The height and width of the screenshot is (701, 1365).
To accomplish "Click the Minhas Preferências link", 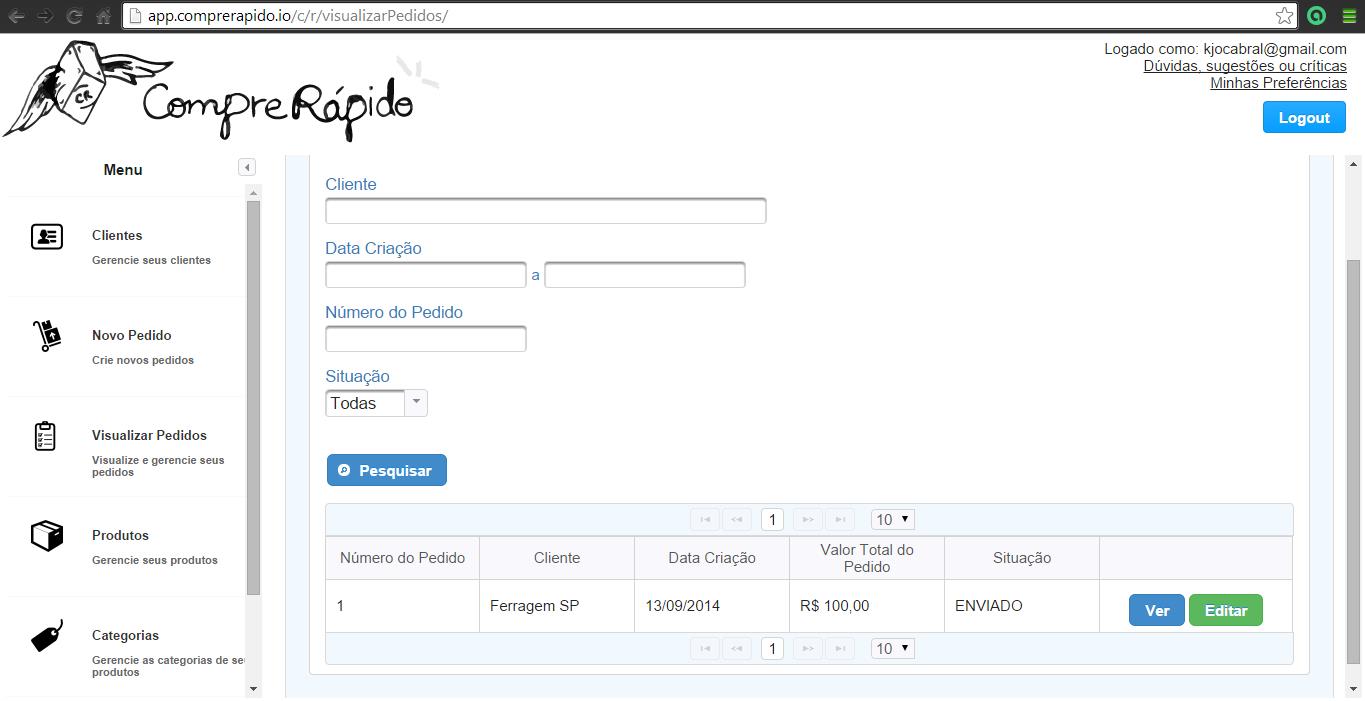I will 1278,83.
